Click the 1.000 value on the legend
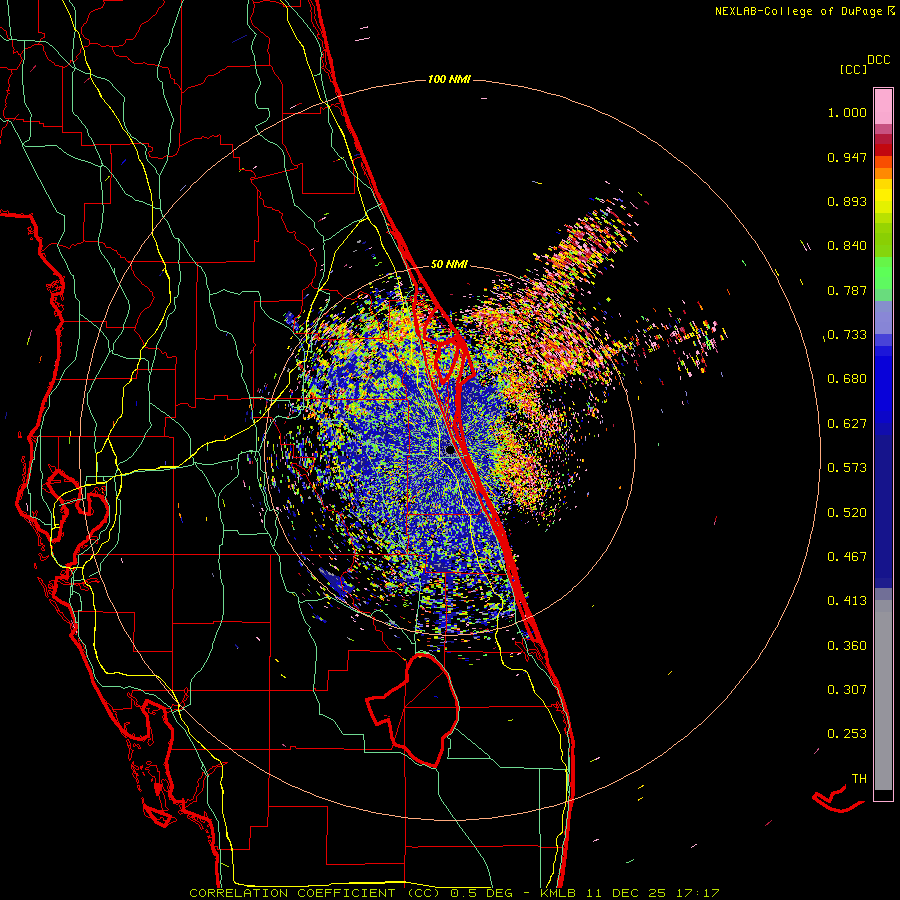The image size is (900, 900). 847,112
